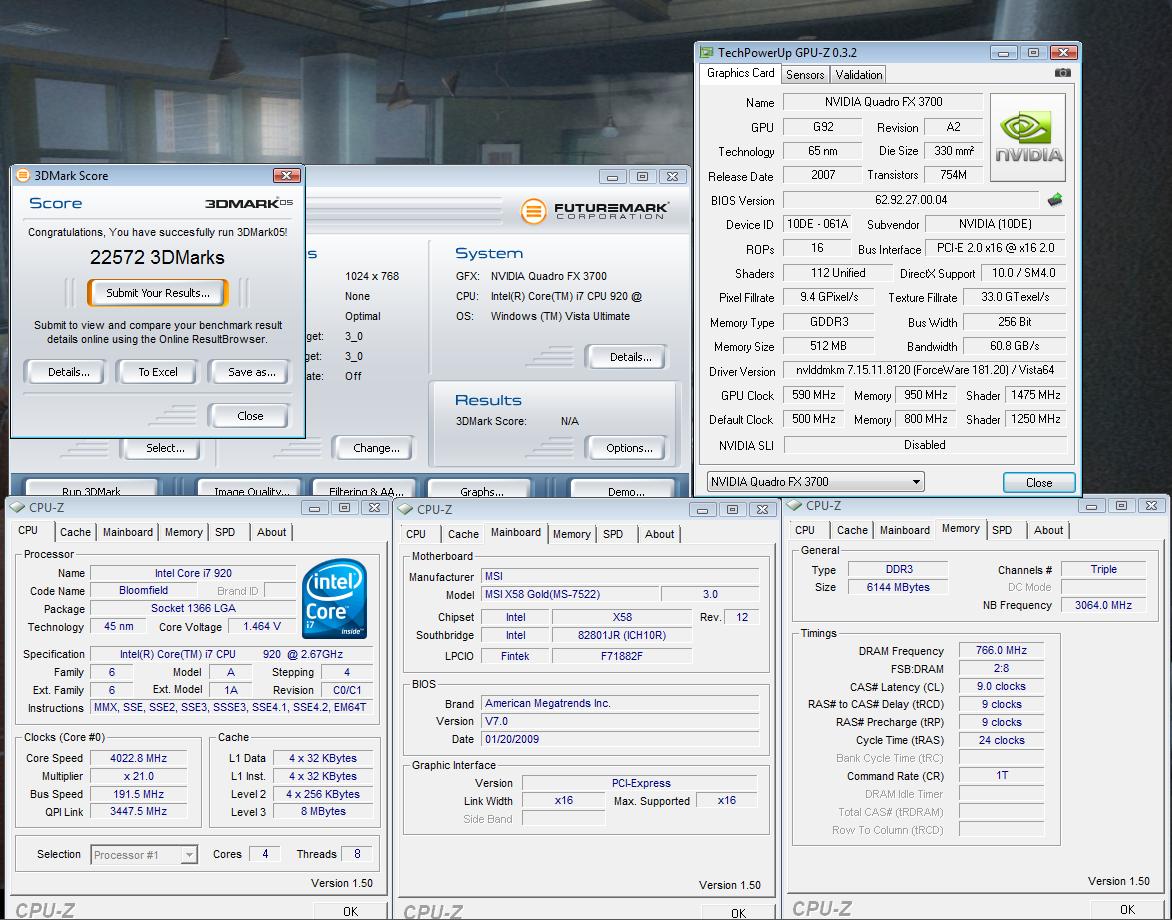Click the NVIDIA logo in GPU-Z
The image size is (1172, 920).
1028,138
